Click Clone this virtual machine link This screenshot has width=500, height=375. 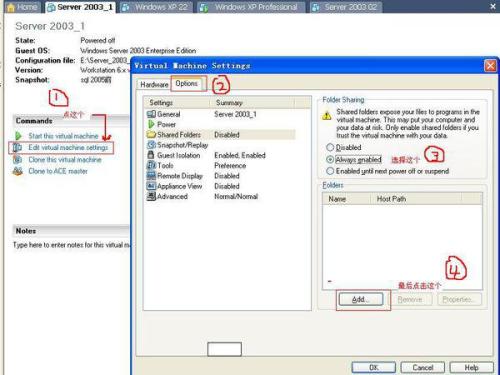pos(65,160)
